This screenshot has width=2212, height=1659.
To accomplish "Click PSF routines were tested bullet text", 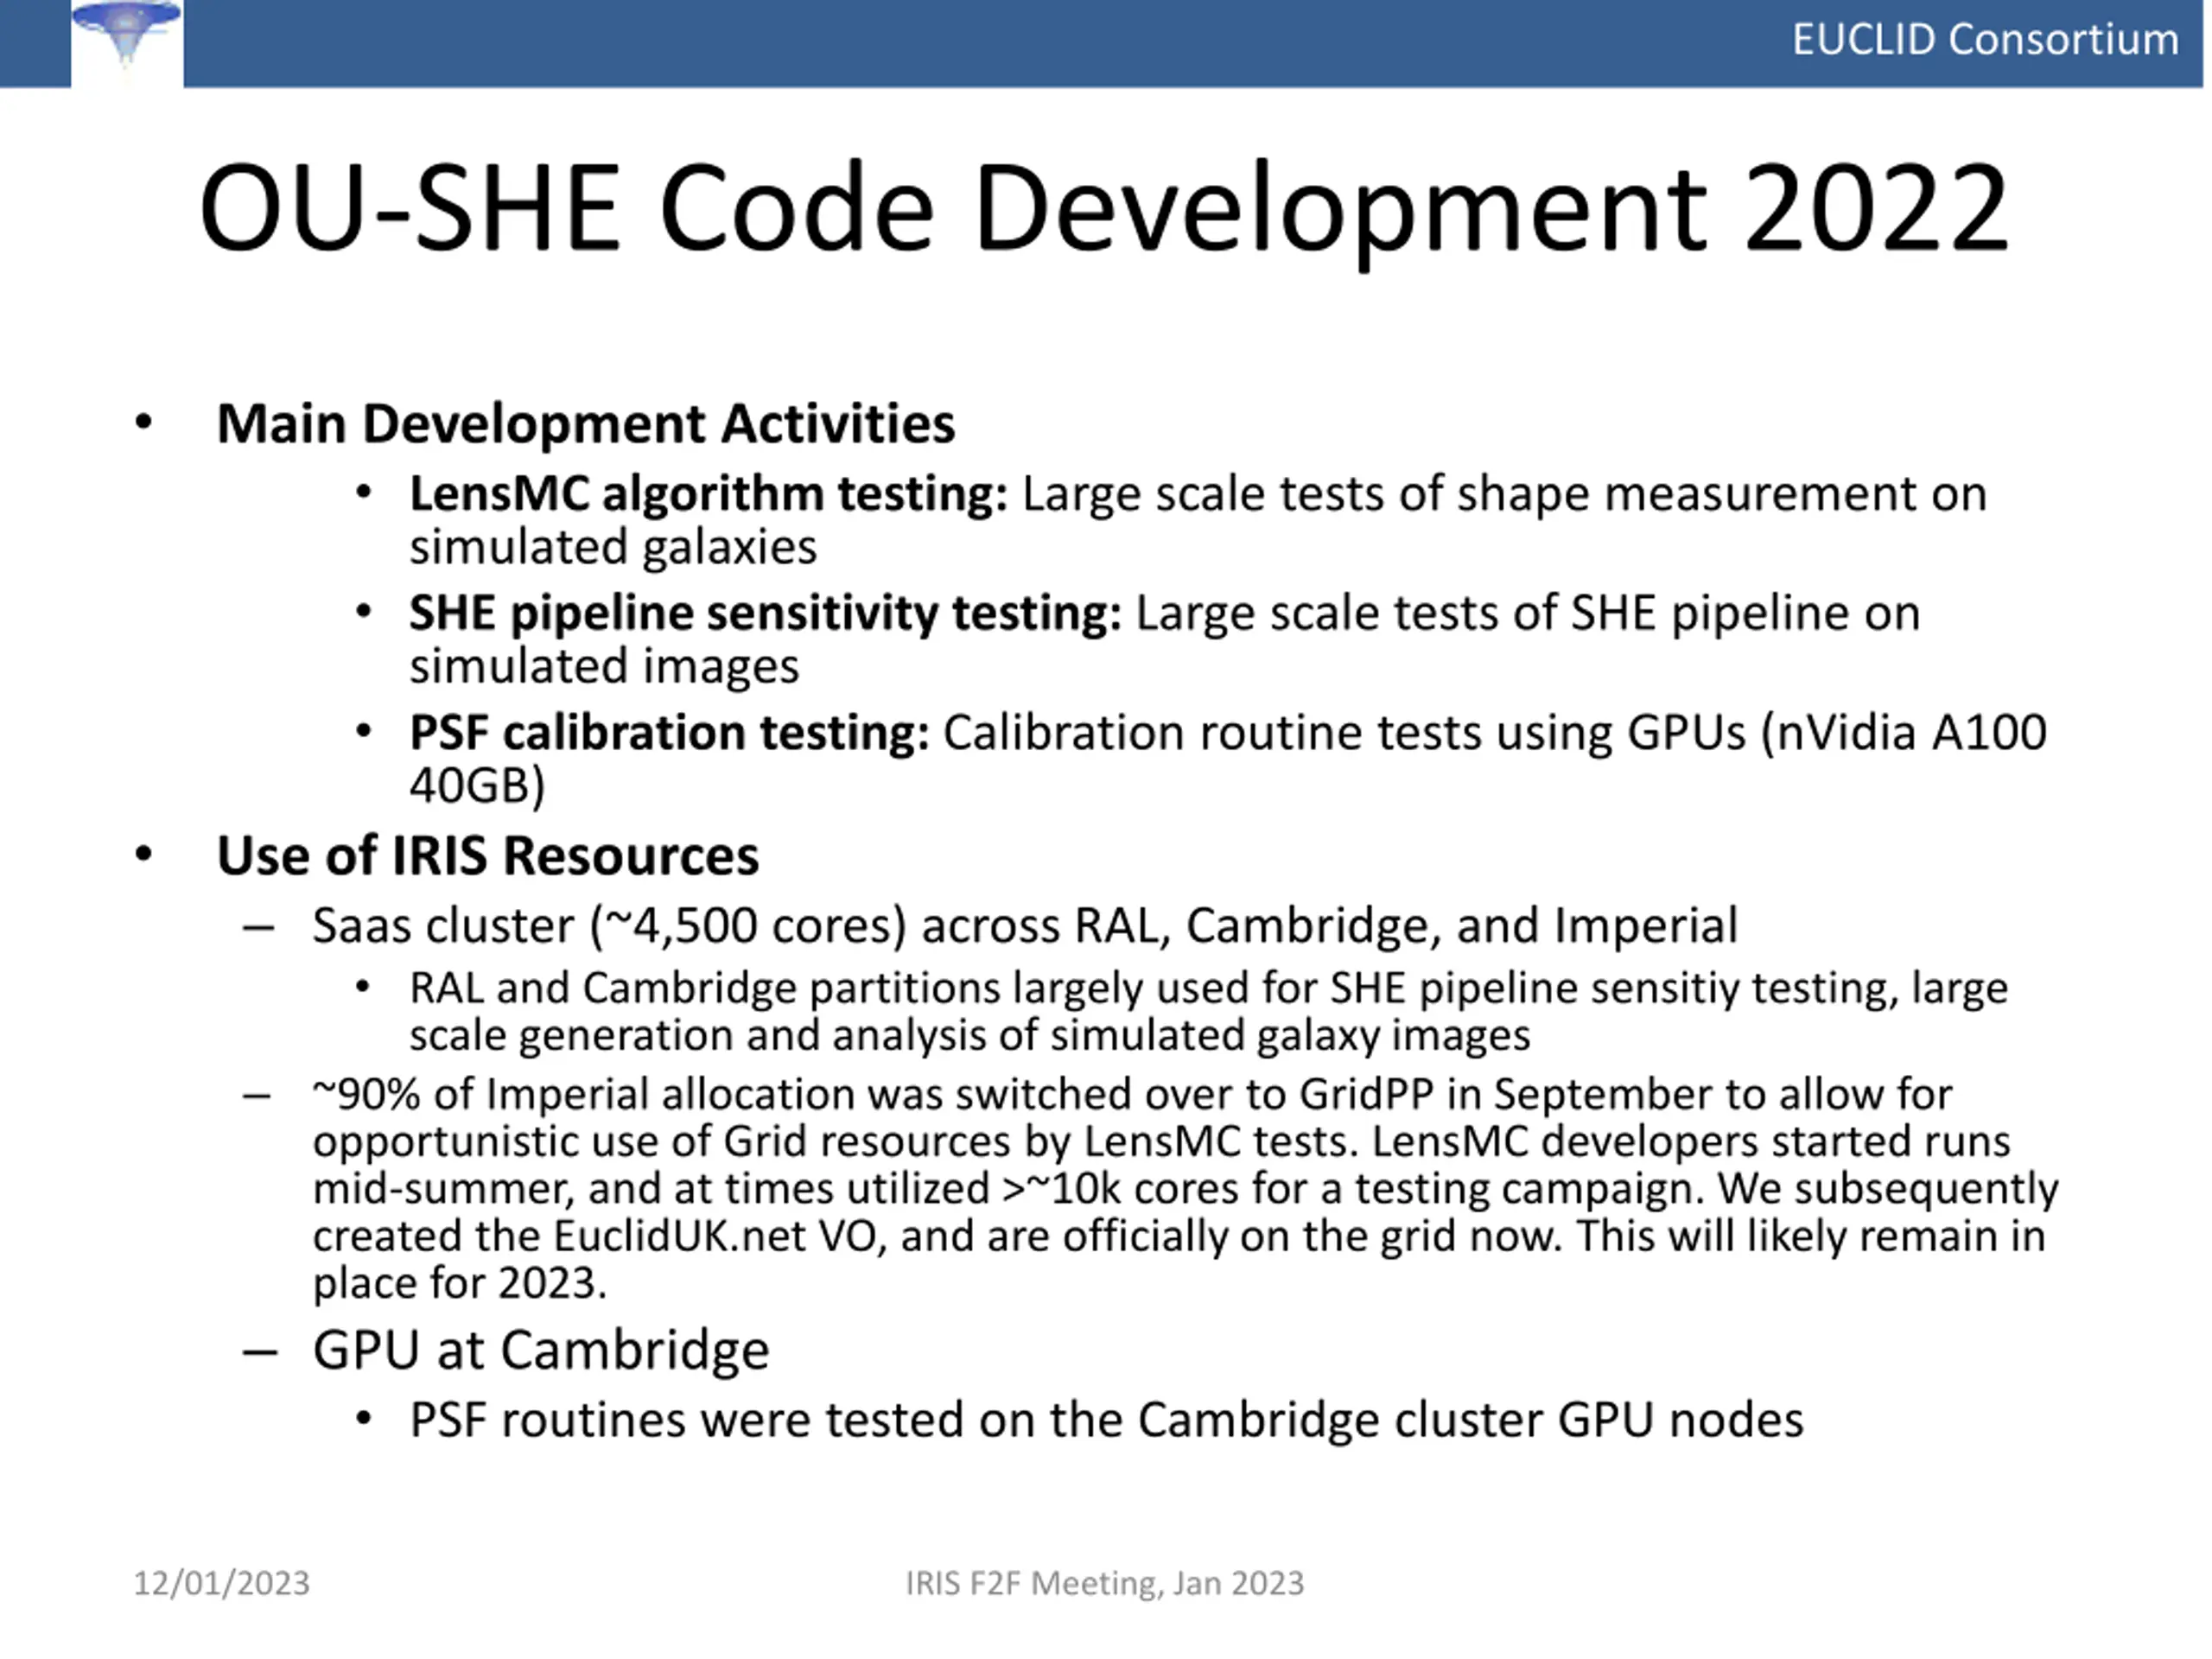I will pos(1106,1421).
